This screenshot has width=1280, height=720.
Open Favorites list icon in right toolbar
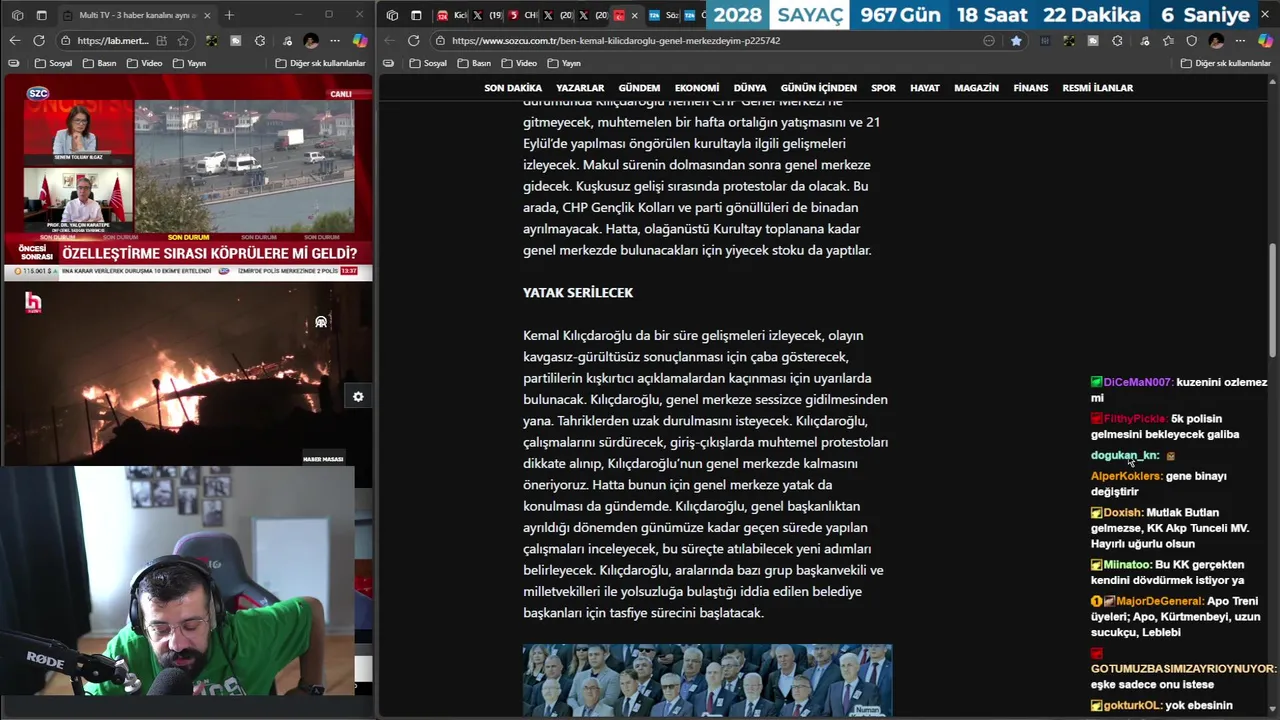tap(1168, 41)
